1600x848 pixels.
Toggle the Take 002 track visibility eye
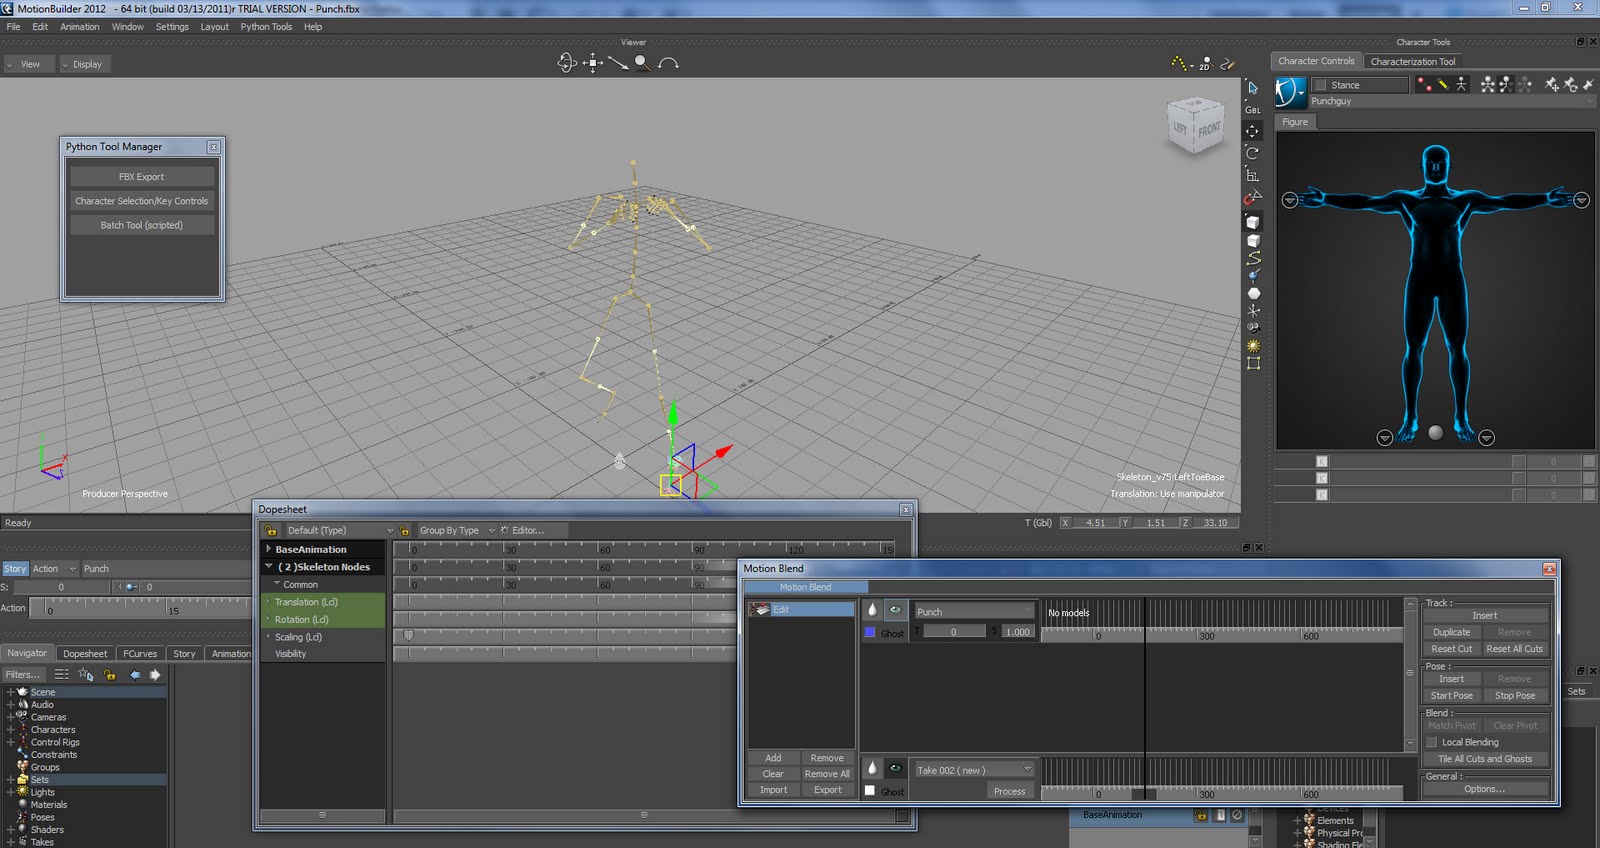[x=895, y=768]
